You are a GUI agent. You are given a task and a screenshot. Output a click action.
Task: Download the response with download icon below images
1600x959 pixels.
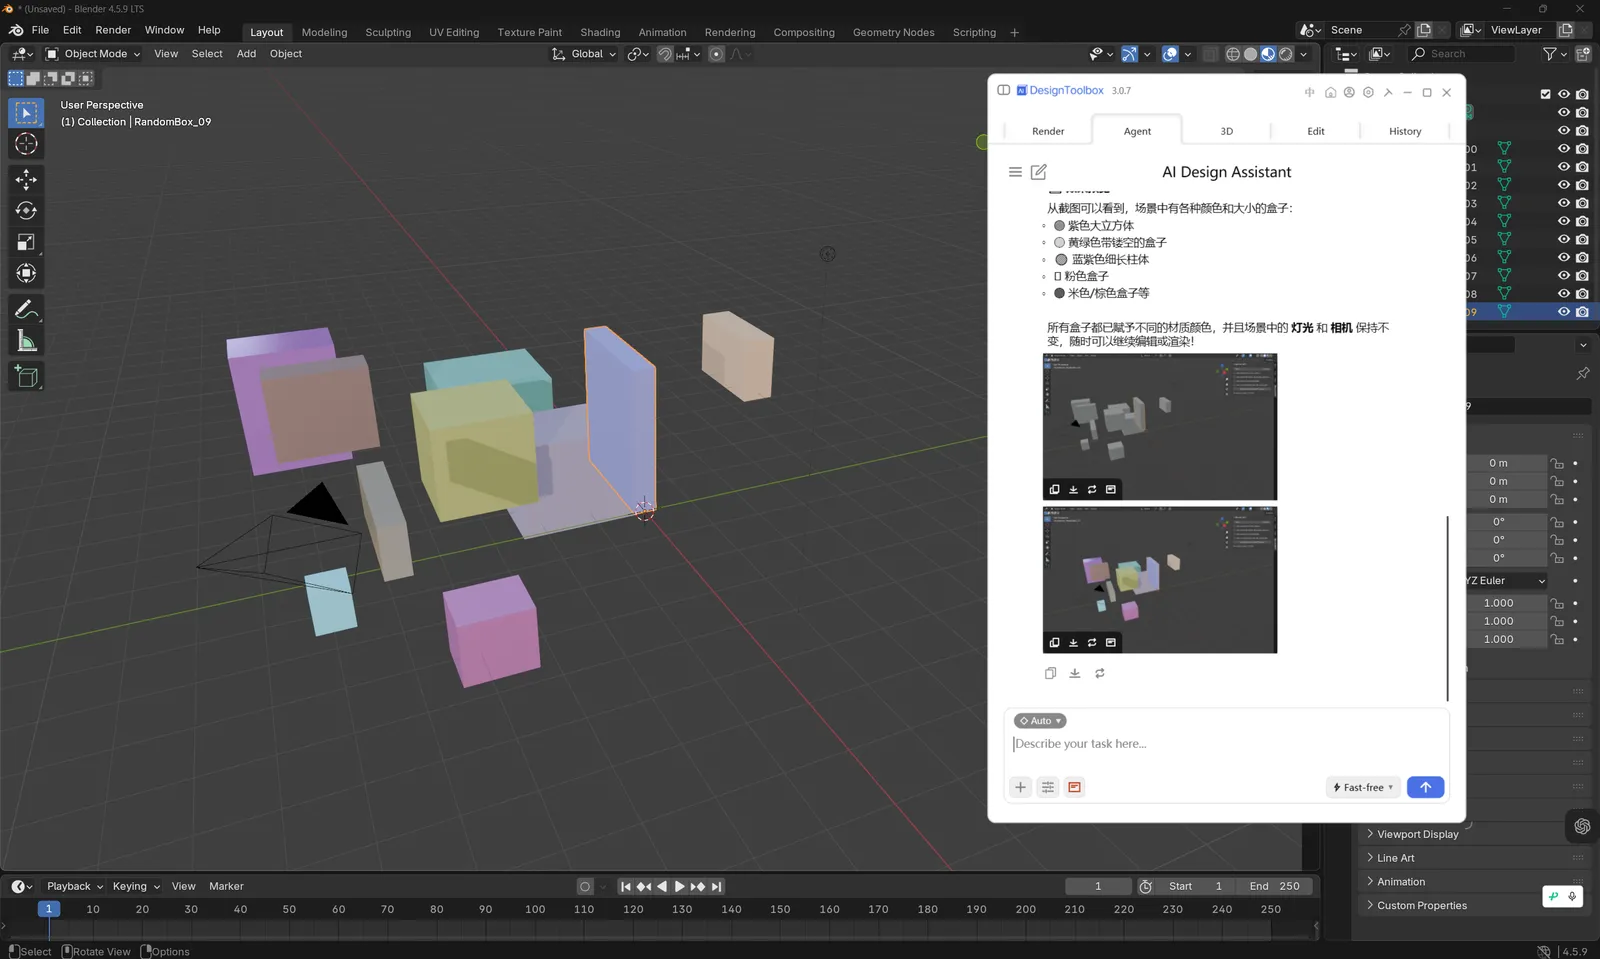[1075, 673]
